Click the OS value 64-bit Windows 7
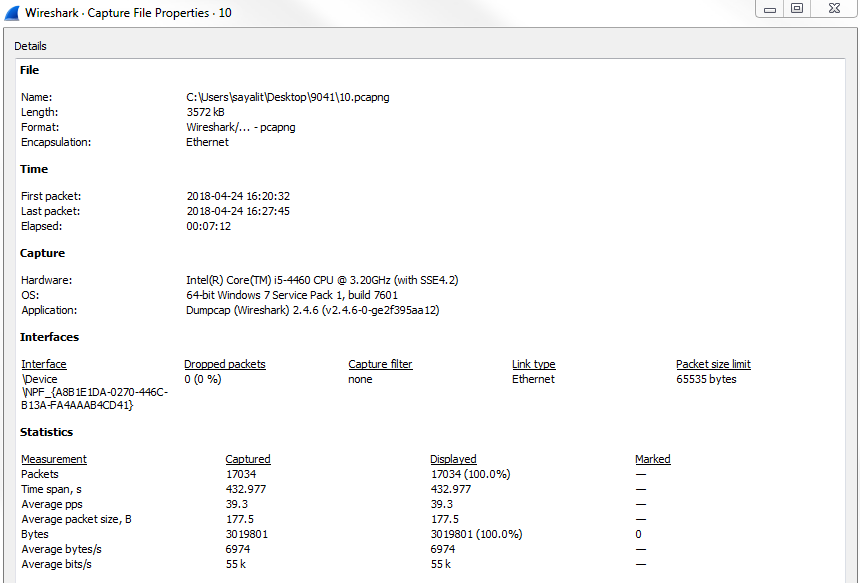860x583 pixels. (x=292, y=295)
